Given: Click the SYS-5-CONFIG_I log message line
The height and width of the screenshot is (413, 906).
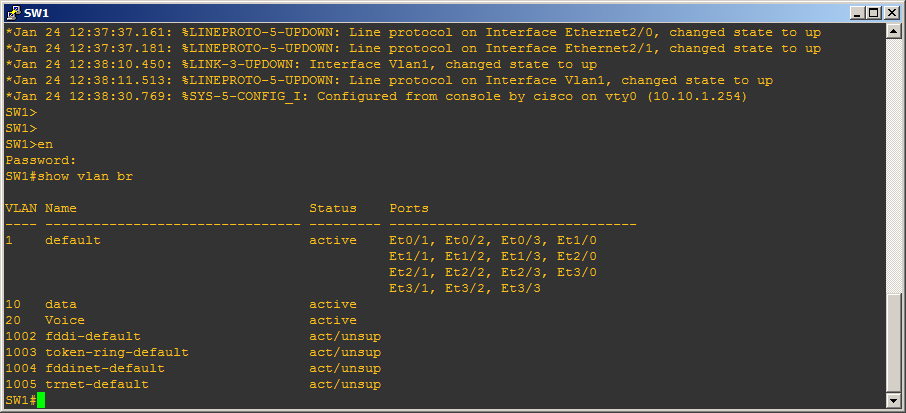Looking at the screenshot, I should pos(376,96).
